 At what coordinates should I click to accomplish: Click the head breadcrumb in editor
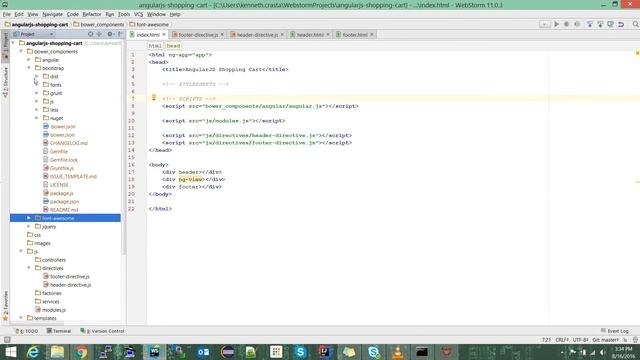coord(173,46)
